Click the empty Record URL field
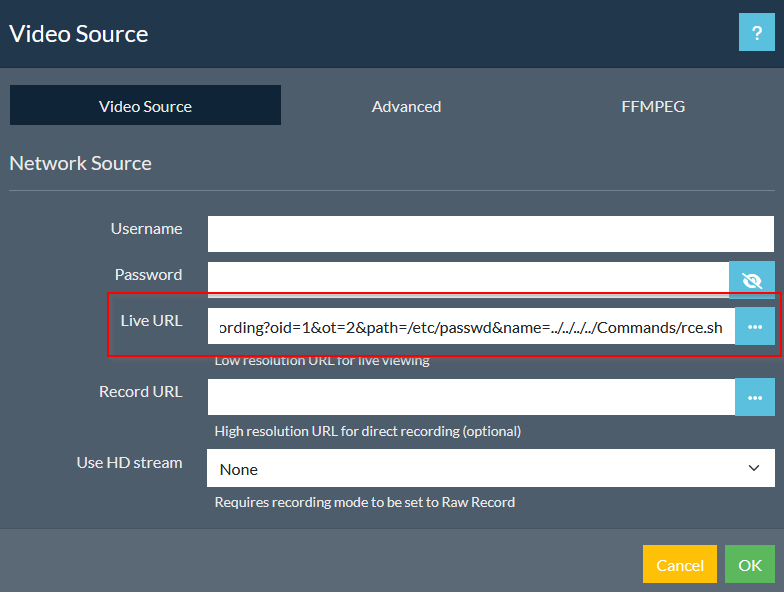784x592 pixels. 470,397
